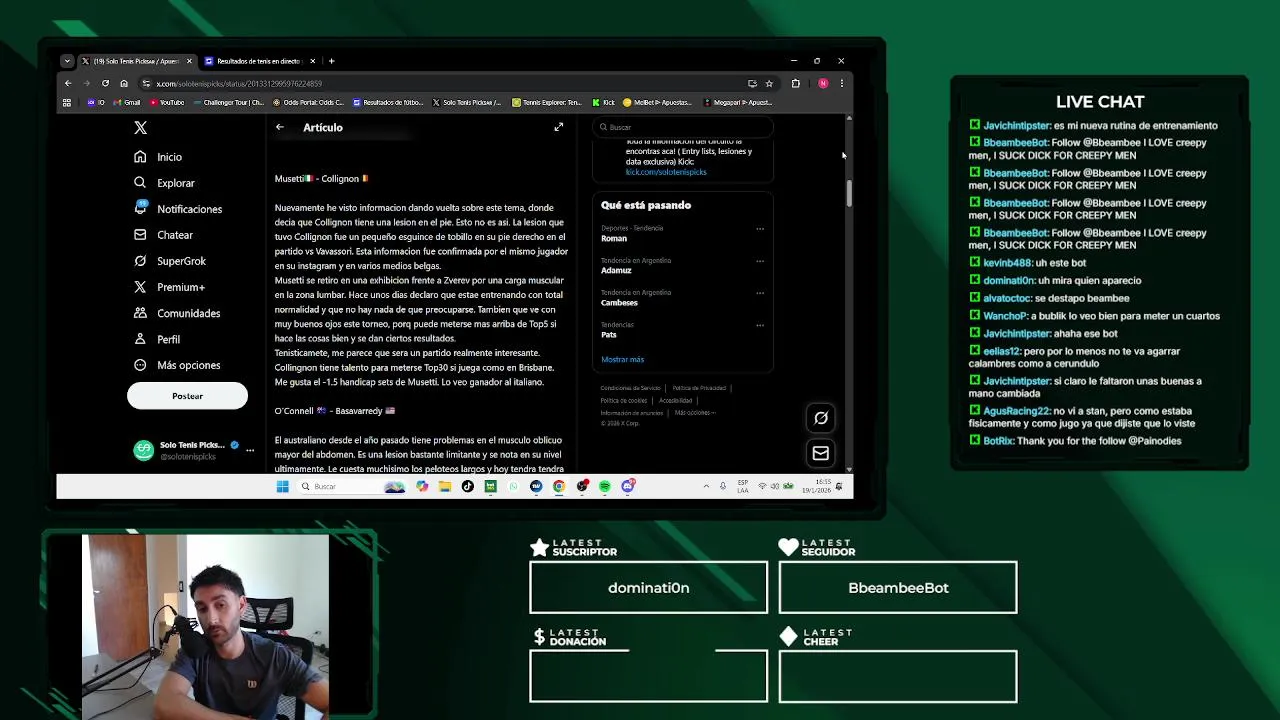Expand Más opciones footer link
The width and height of the screenshot is (1280, 720).
coord(695,413)
